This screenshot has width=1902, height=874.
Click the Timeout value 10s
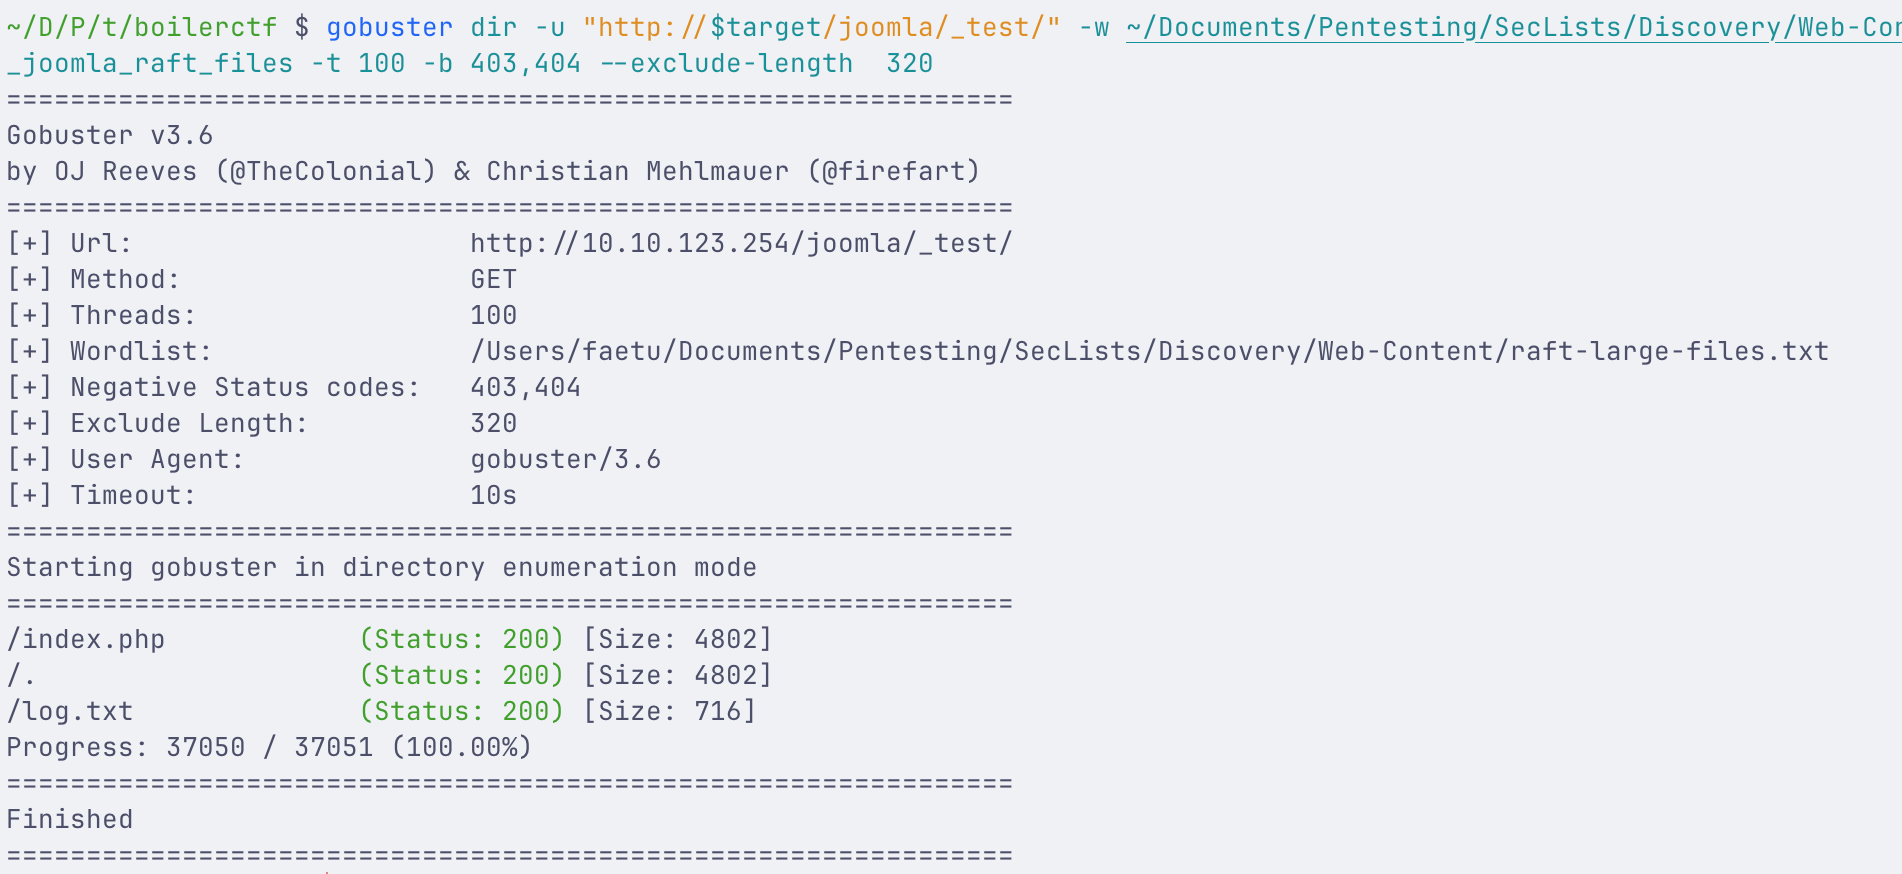pos(494,495)
